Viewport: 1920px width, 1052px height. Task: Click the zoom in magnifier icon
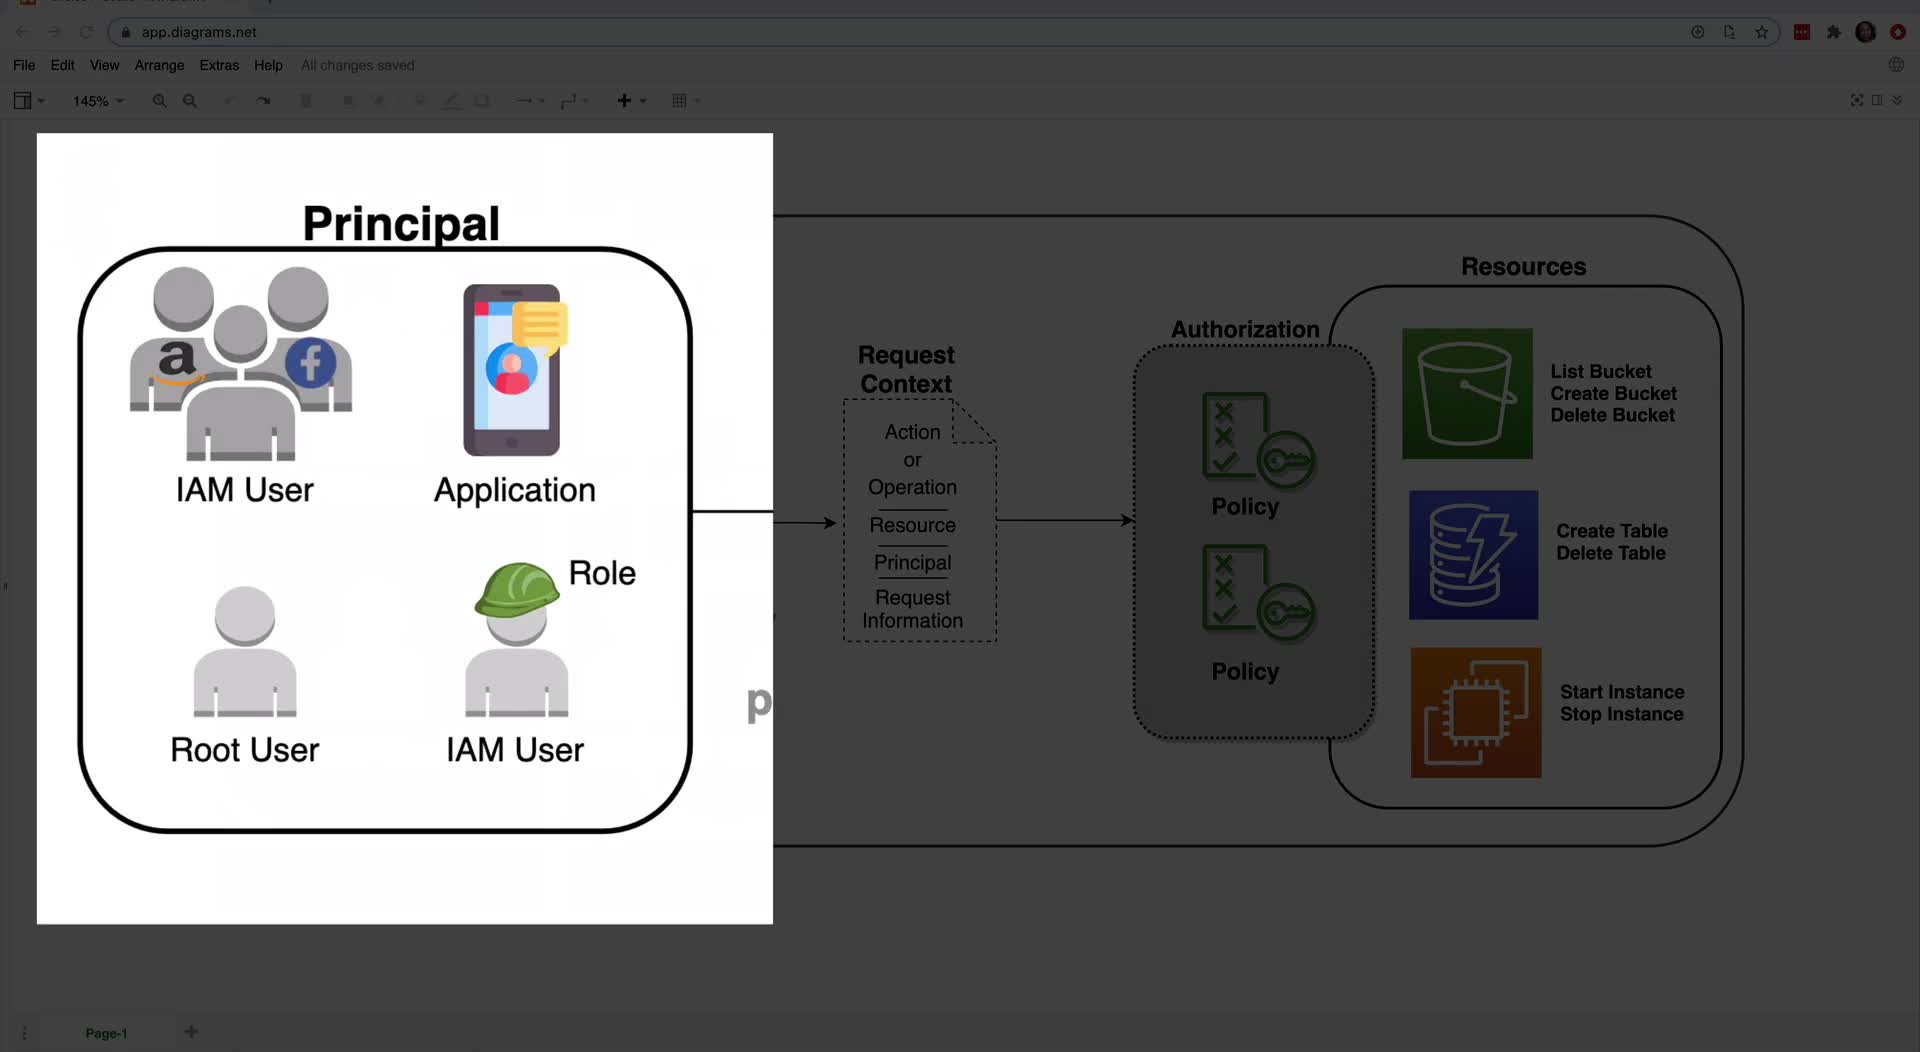(159, 100)
